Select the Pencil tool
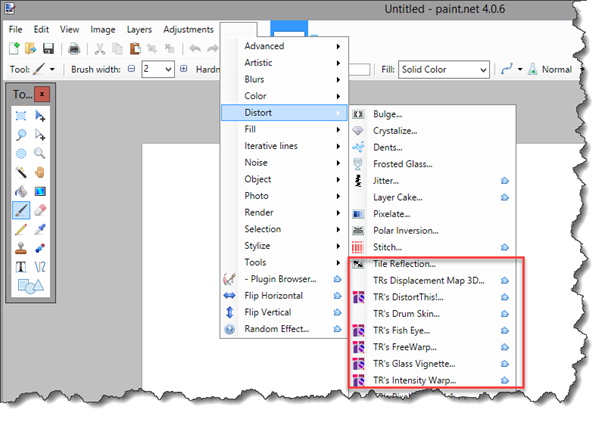605x422 pixels. tap(21, 229)
